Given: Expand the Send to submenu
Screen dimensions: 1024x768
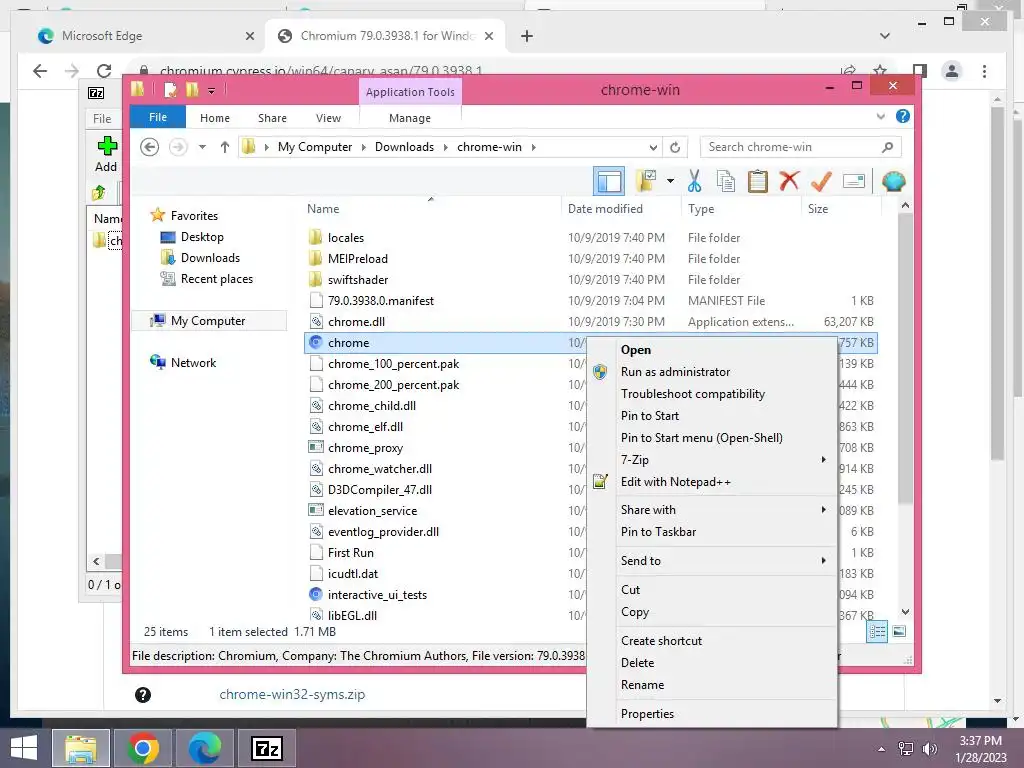Looking at the screenshot, I should [712, 560].
